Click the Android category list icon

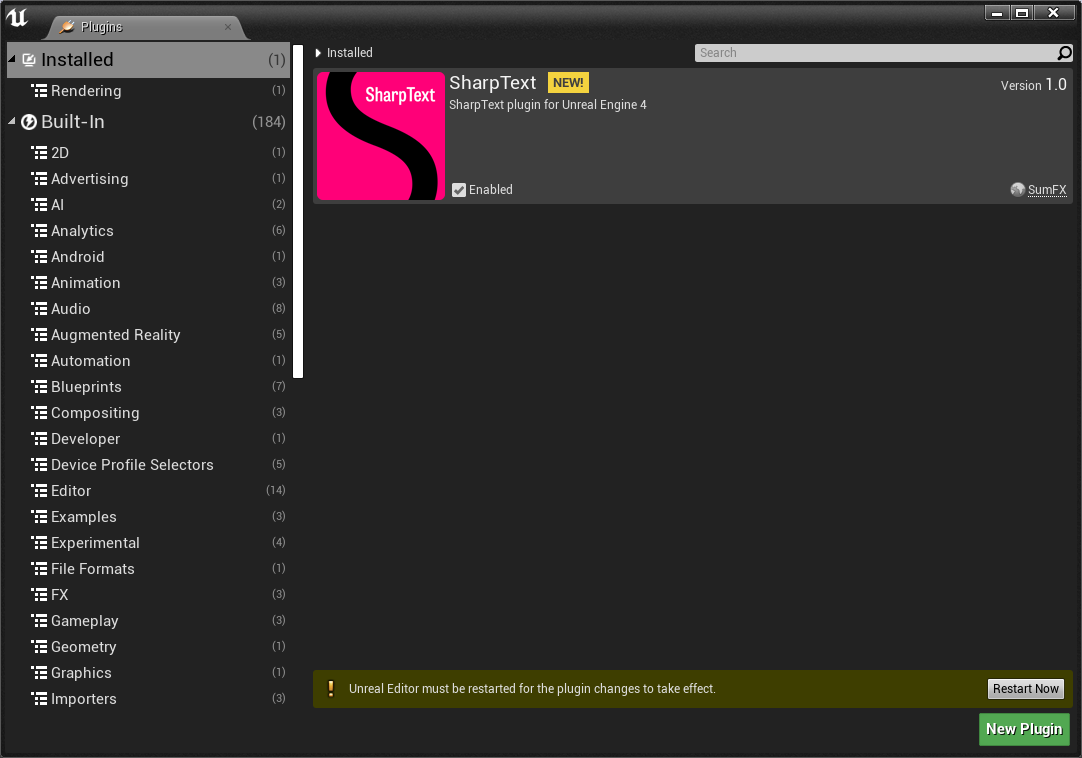(39, 257)
